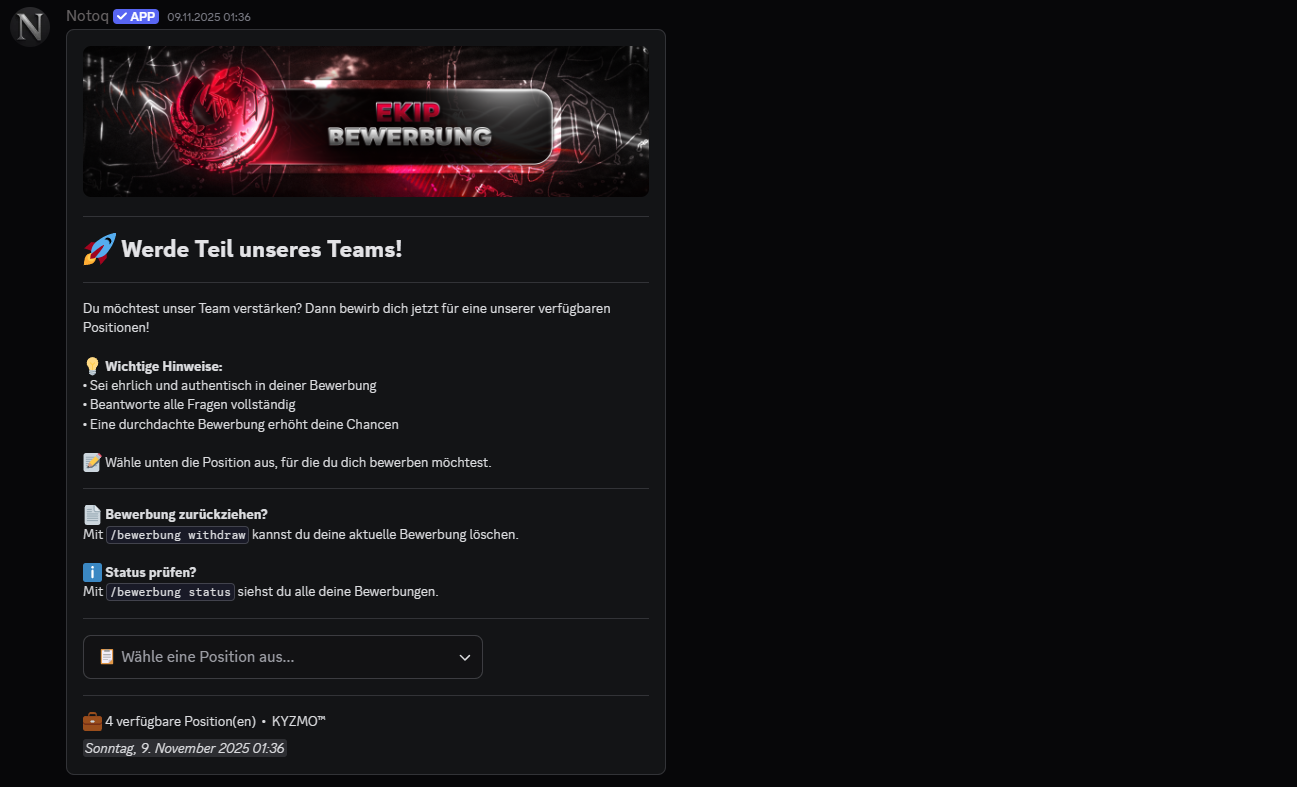Click the Sonntag, 9. November 2025 timestamp
Image resolution: width=1297 pixels, height=787 pixels.
point(185,748)
